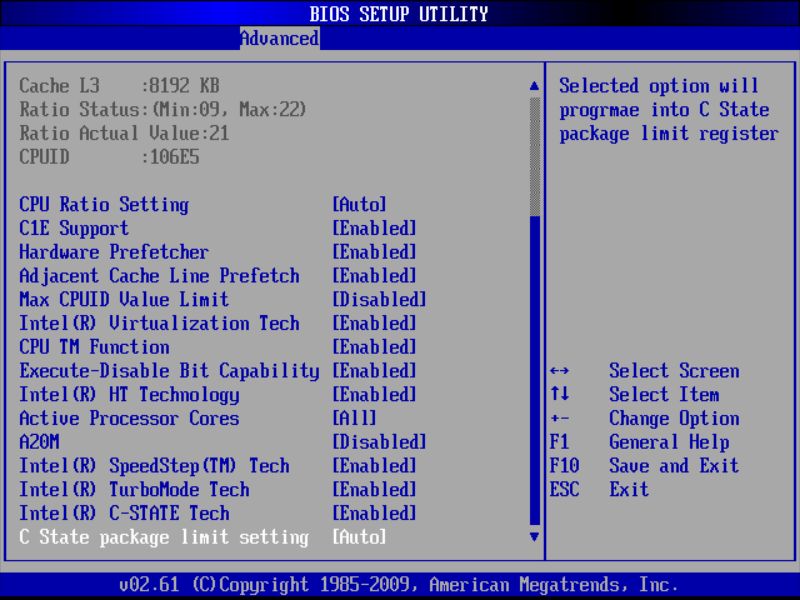Toggle Intel(R) HT Technology [Enabled] value
The image size is (800, 600).
click(x=374, y=394)
